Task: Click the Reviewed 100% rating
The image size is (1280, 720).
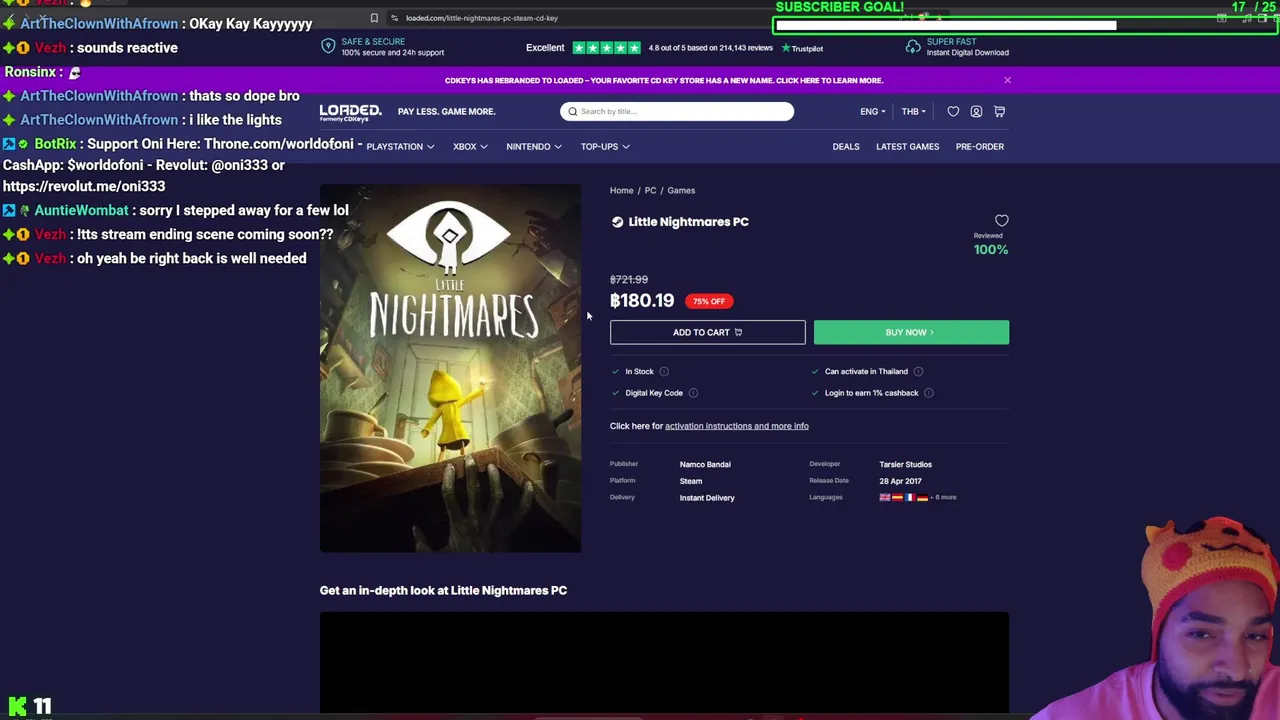Action: pyautogui.click(x=990, y=245)
